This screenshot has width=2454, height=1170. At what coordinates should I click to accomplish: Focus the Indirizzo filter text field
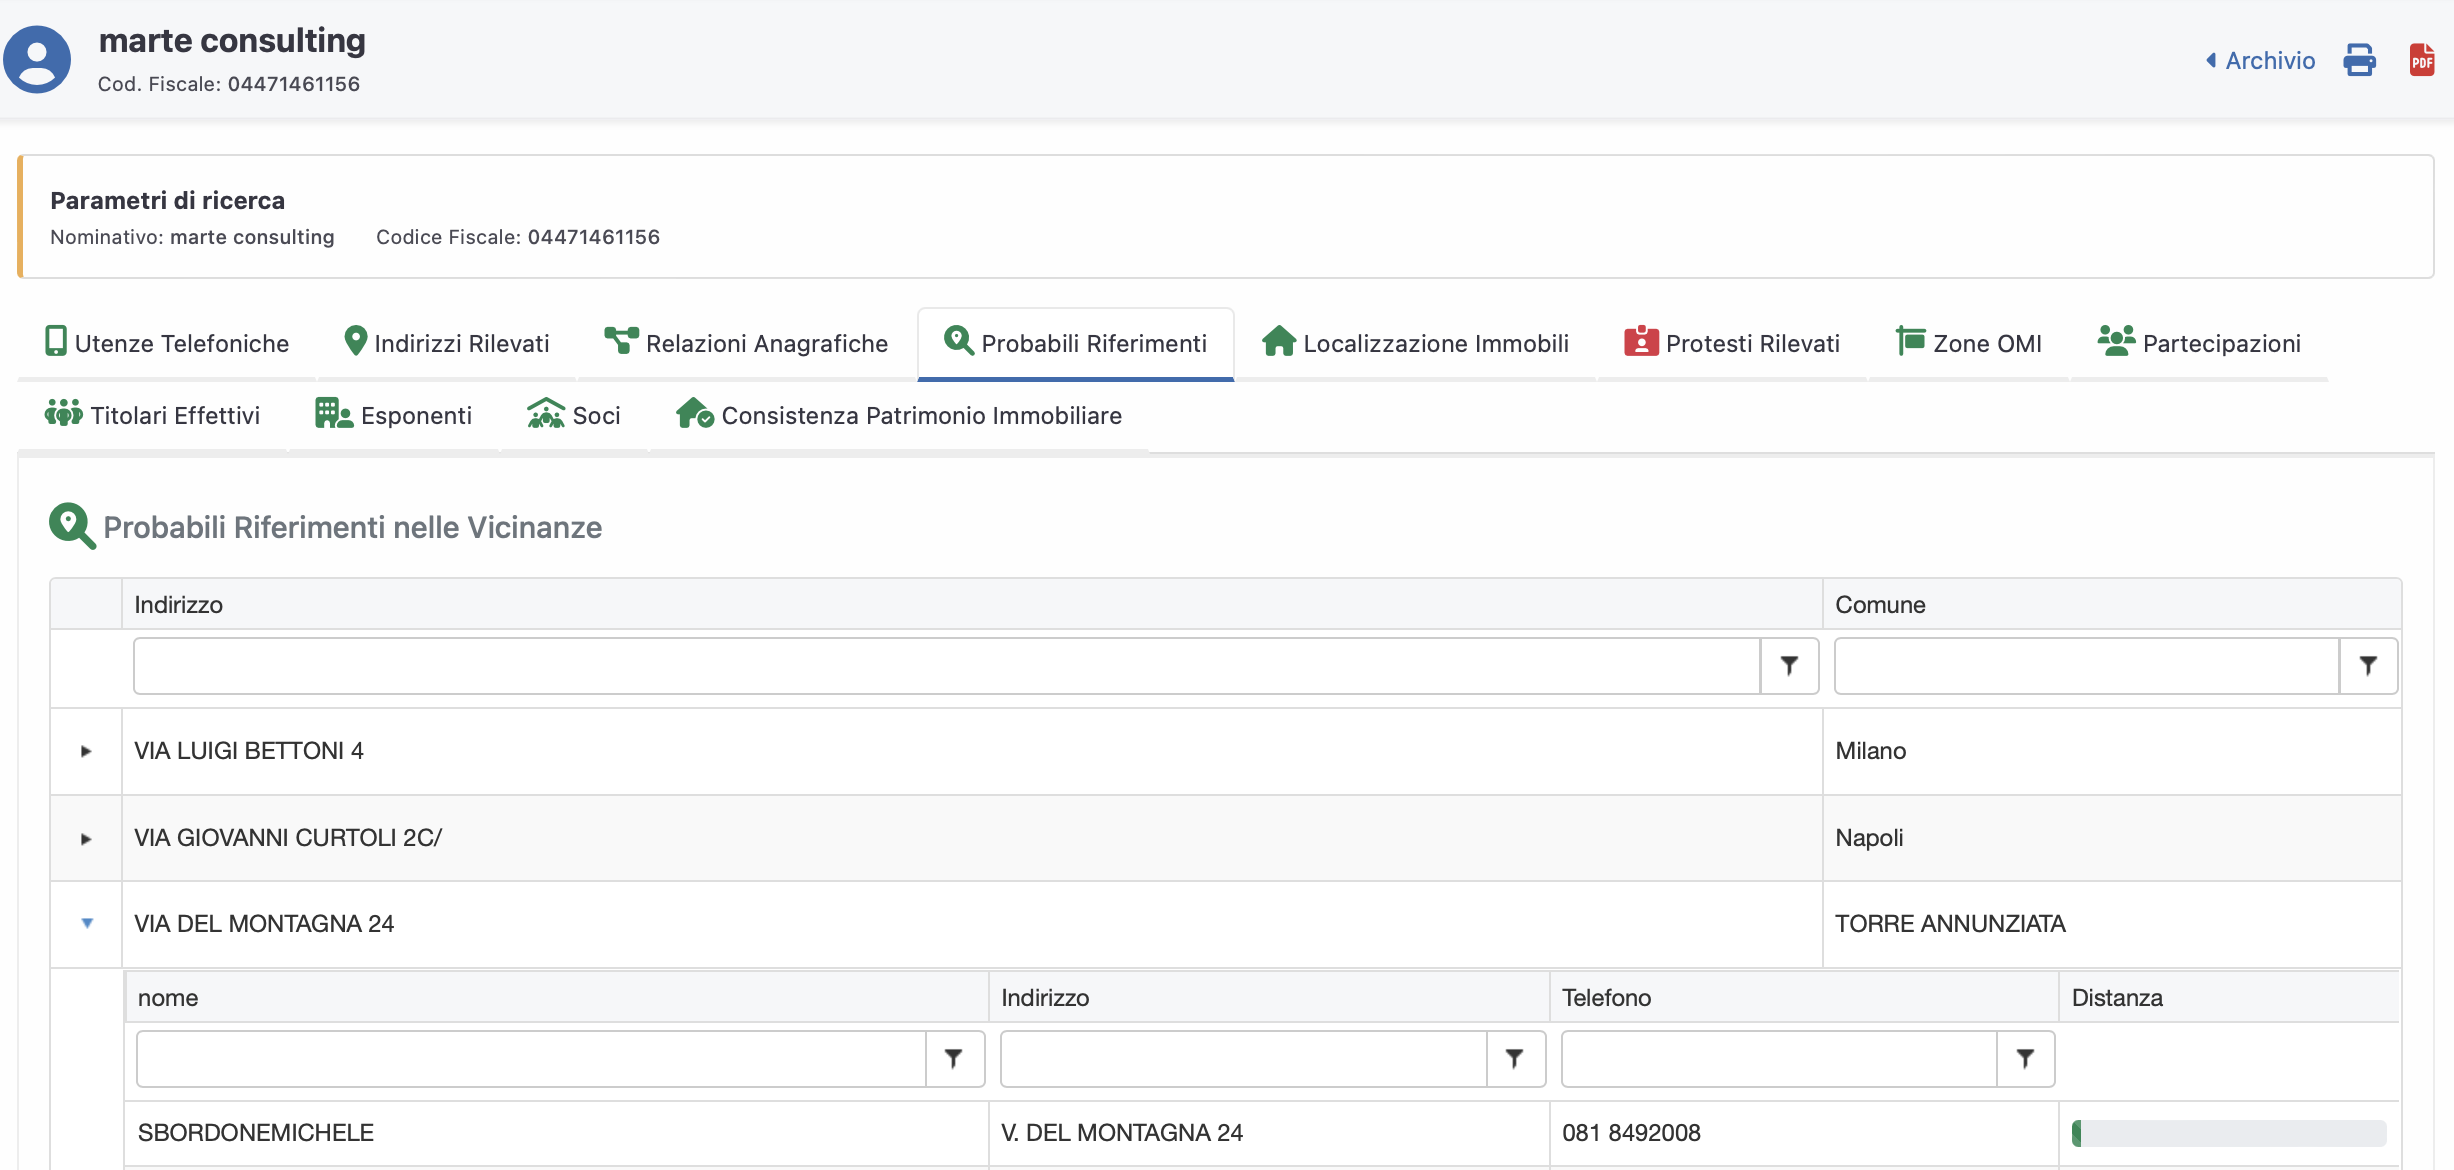tap(946, 666)
